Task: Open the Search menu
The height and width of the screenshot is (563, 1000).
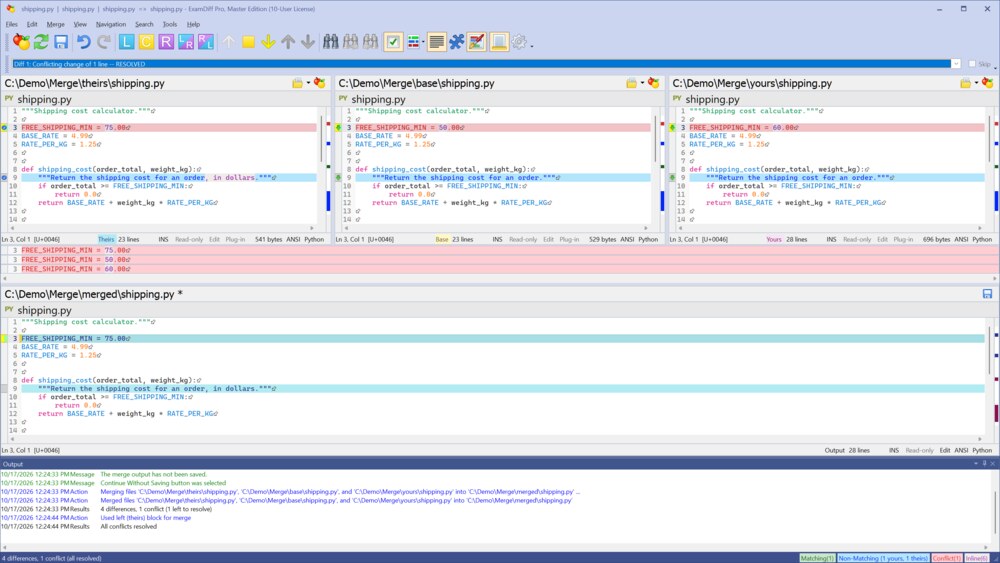Action: point(144,24)
